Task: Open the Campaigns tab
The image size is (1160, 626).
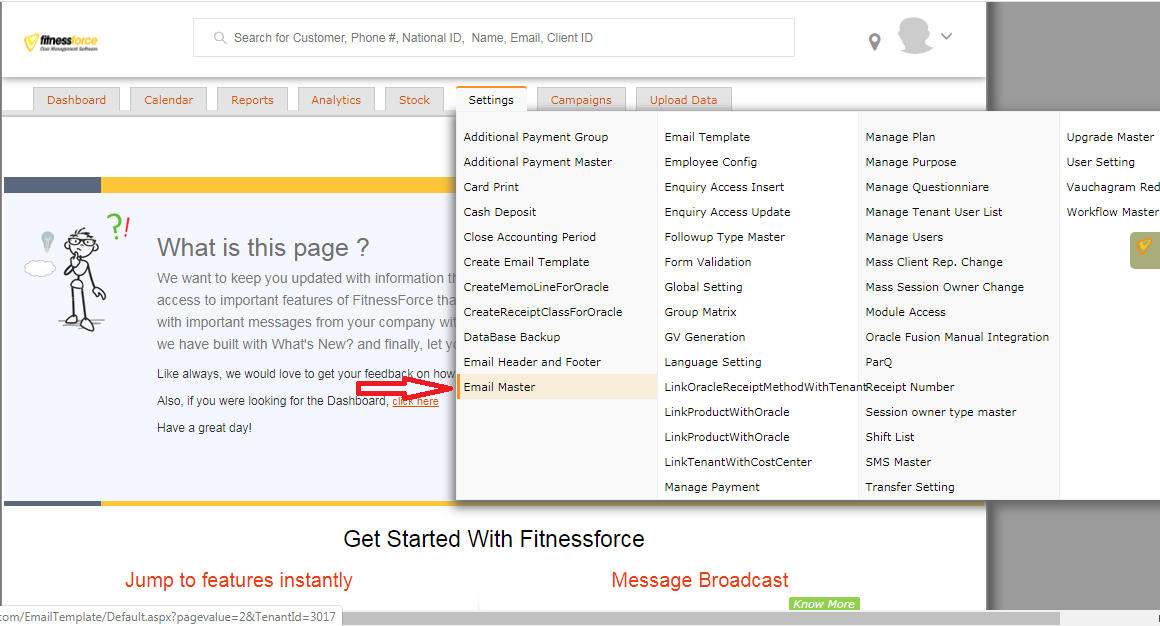Action: pyautogui.click(x=581, y=100)
